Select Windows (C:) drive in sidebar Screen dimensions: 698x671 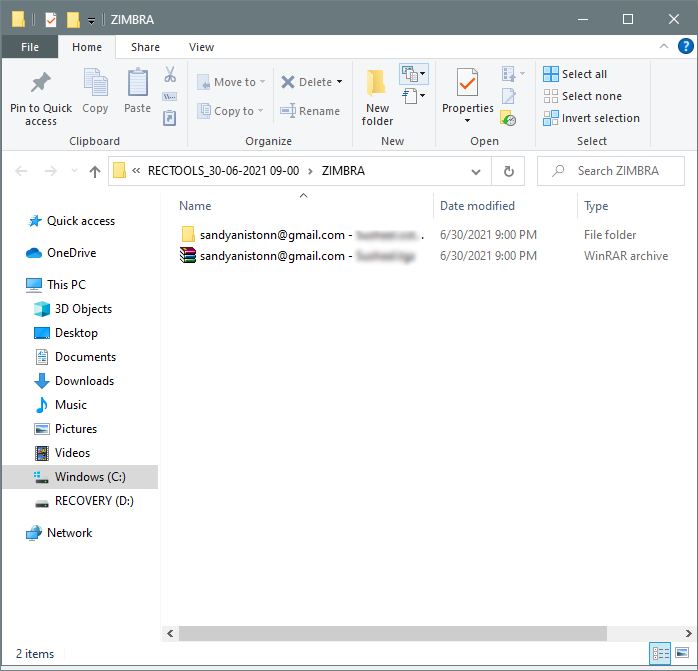80,477
